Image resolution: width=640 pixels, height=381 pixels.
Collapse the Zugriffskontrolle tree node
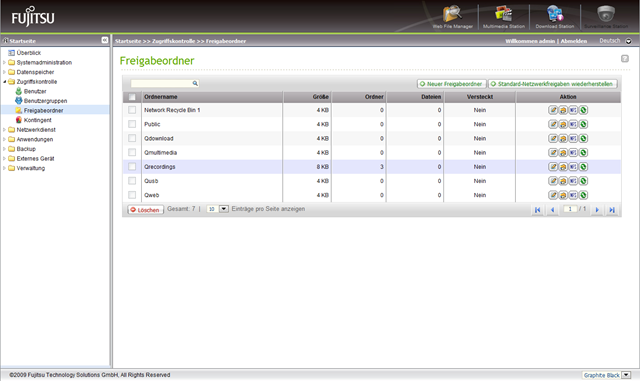[4, 82]
